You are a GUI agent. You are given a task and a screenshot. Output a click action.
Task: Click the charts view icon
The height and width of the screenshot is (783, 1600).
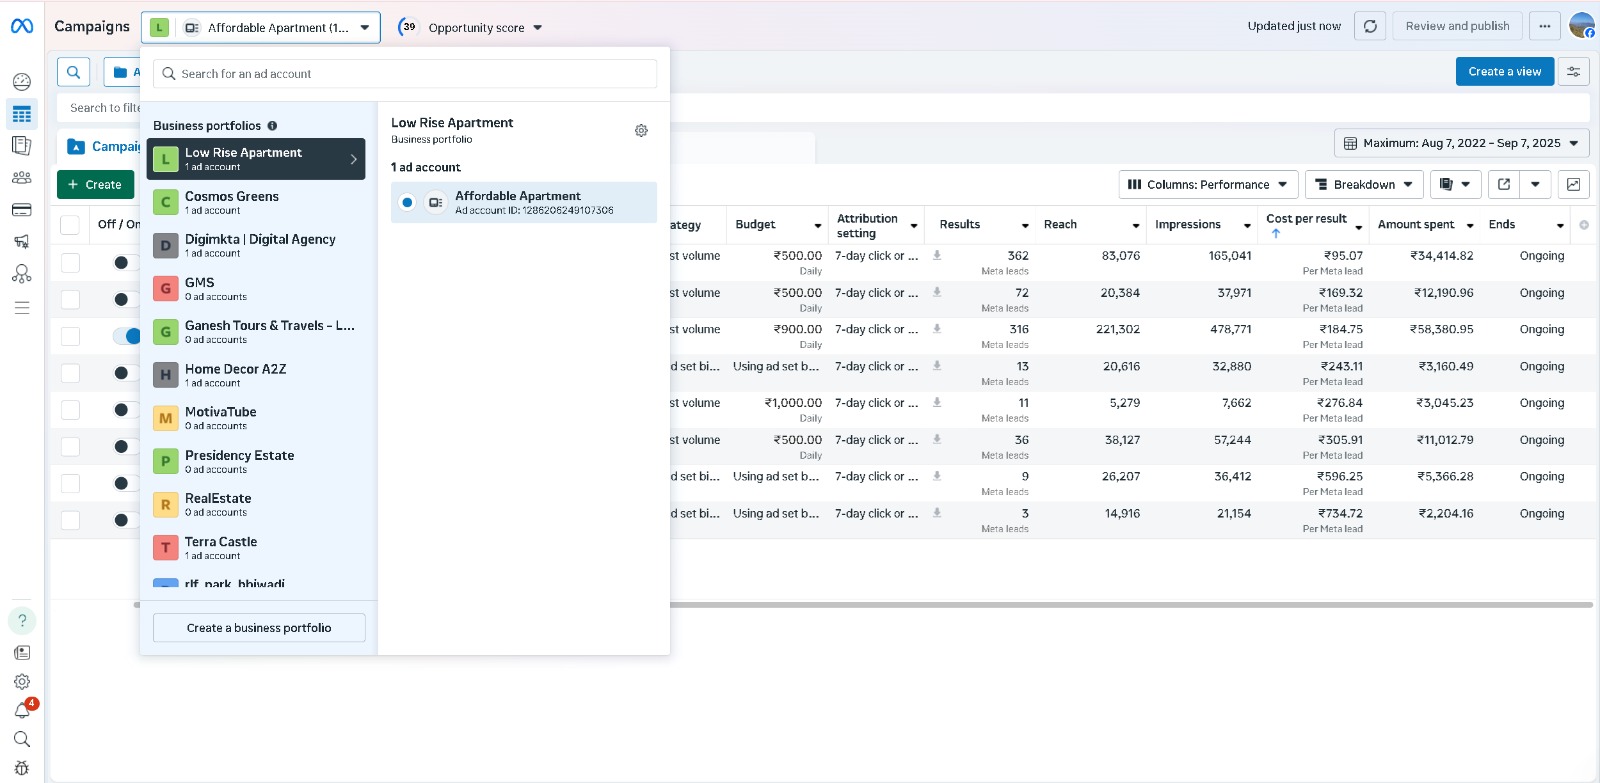click(1573, 184)
